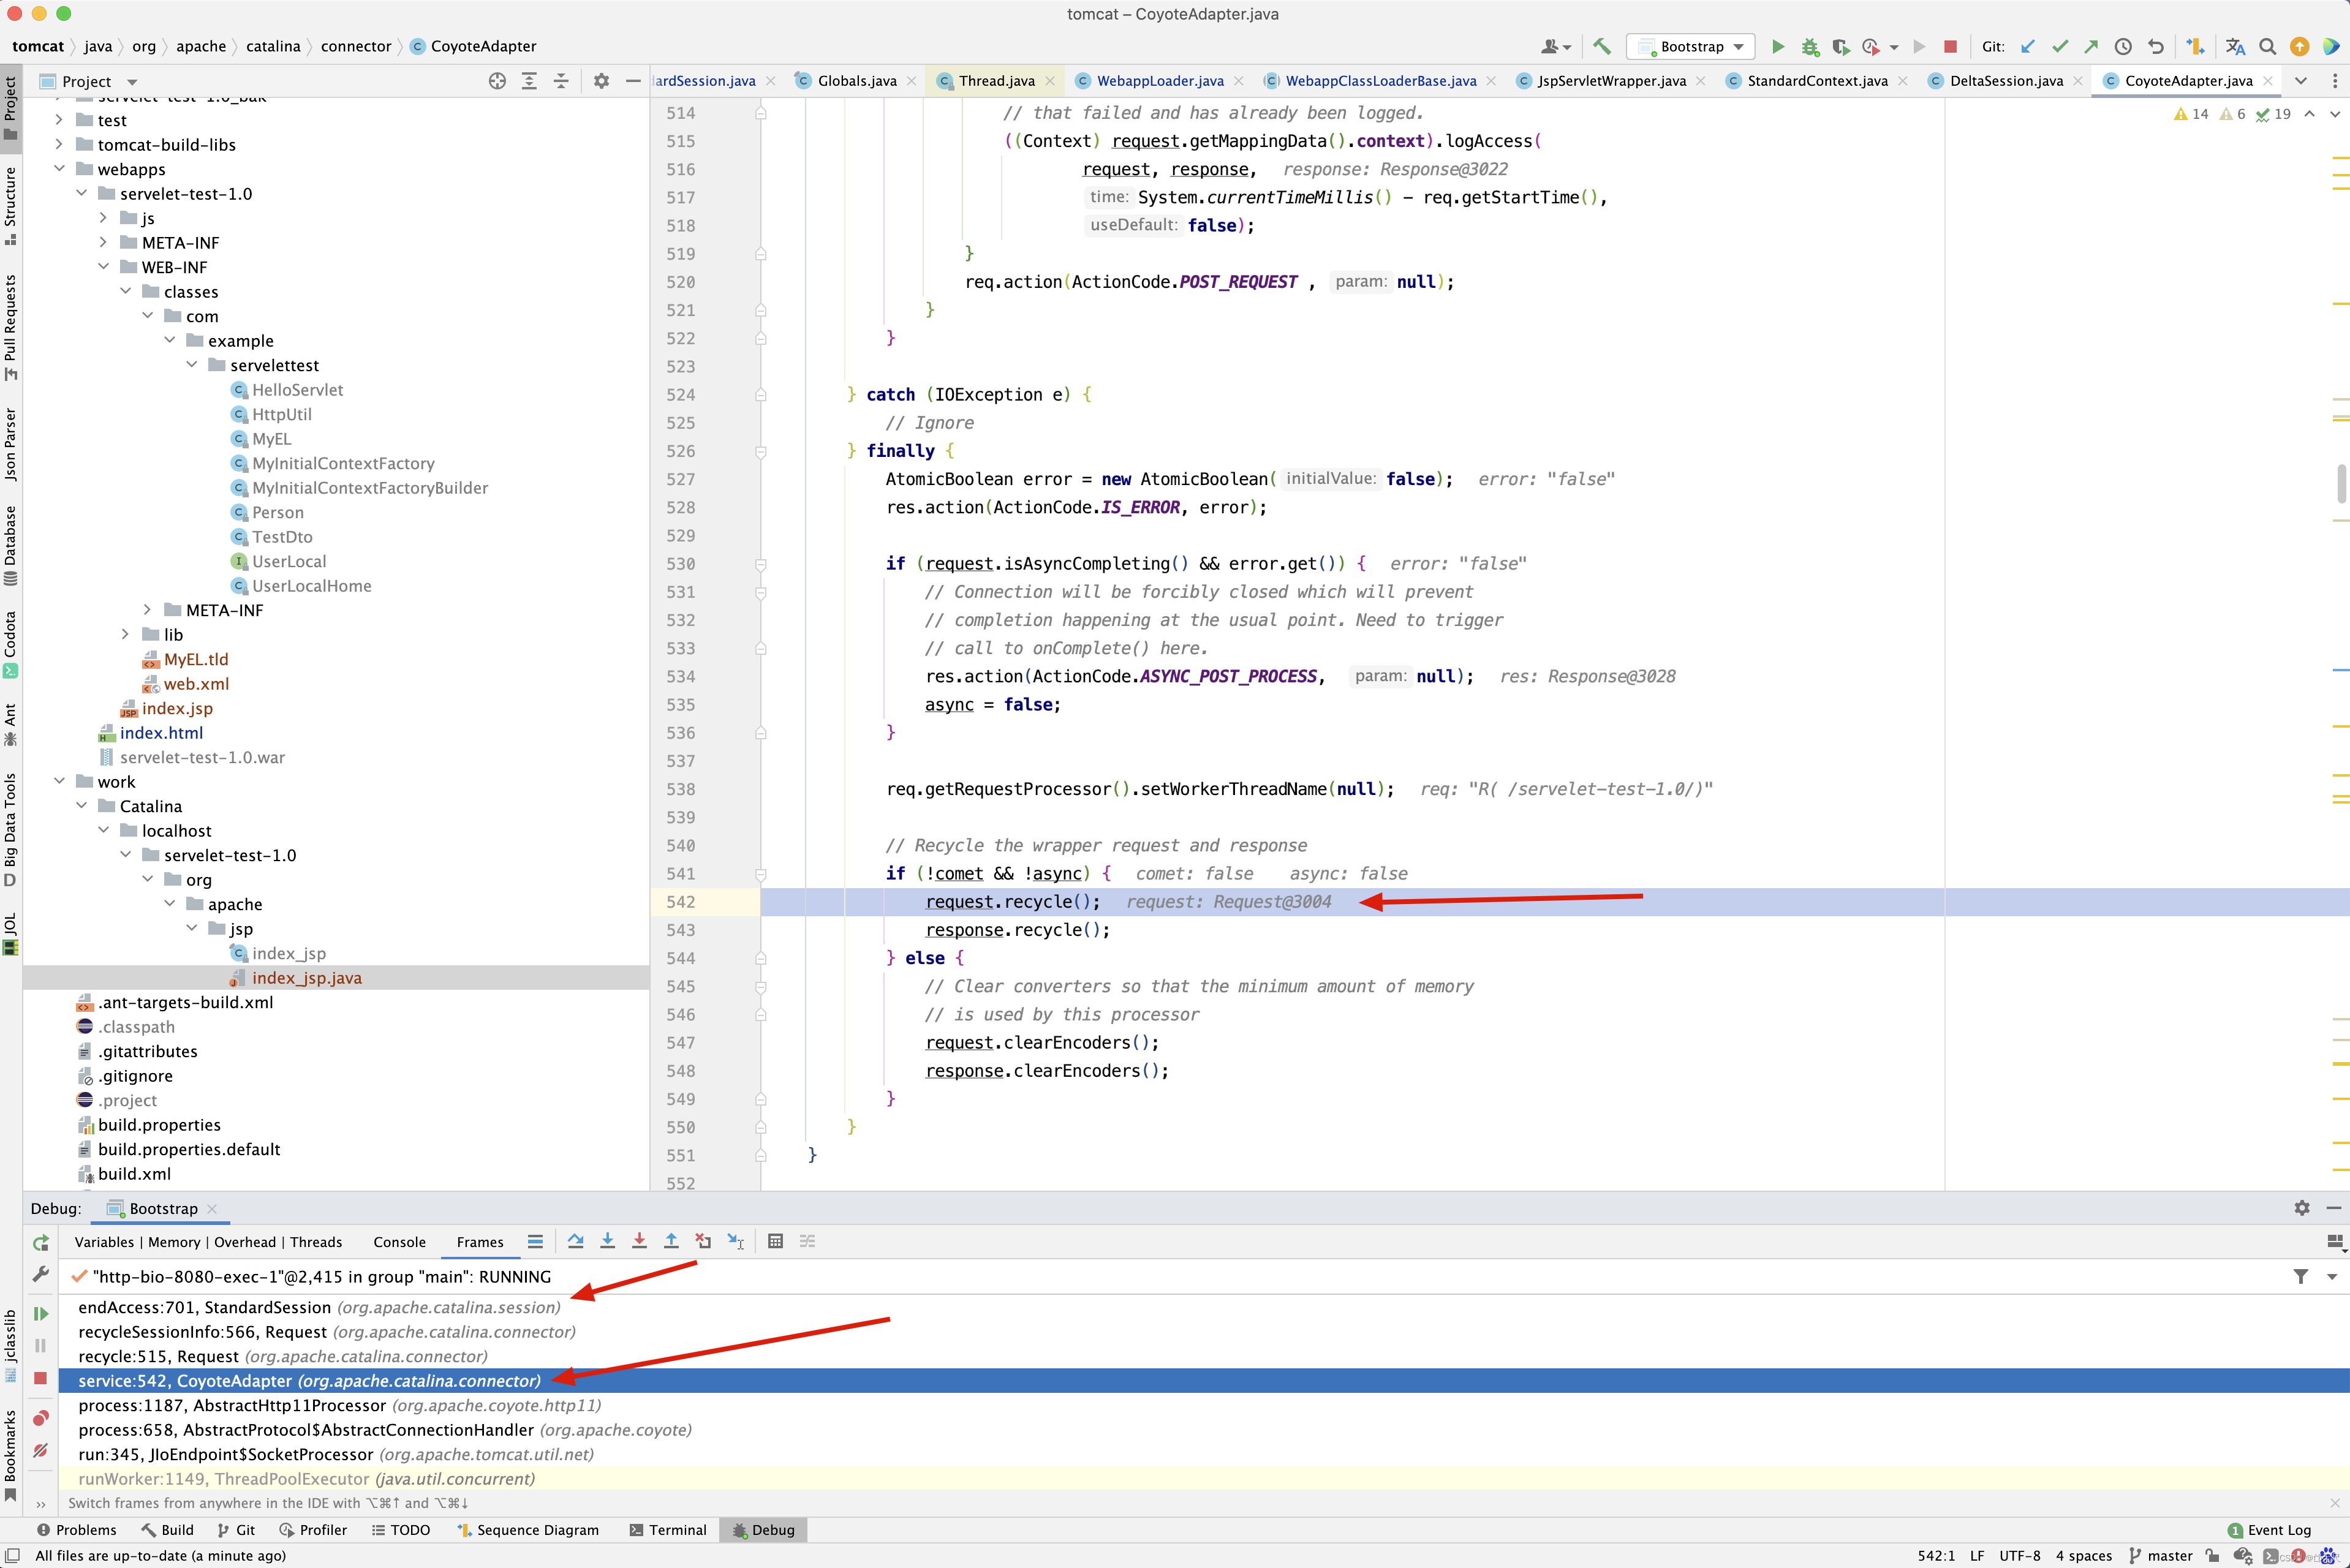Expand tomcat-build-libs folder
Screen dimensions: 2350x1568
pyautogui.click(x=59, y=144)
